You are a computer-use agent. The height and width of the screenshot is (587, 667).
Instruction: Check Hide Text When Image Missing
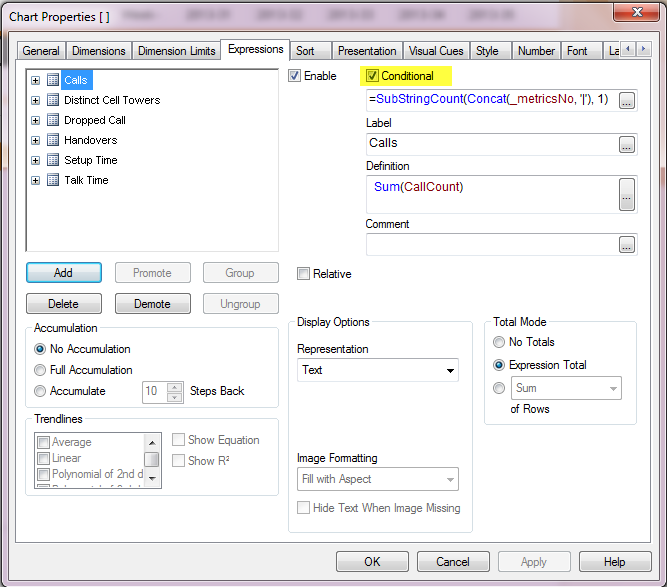pos(303,507)
